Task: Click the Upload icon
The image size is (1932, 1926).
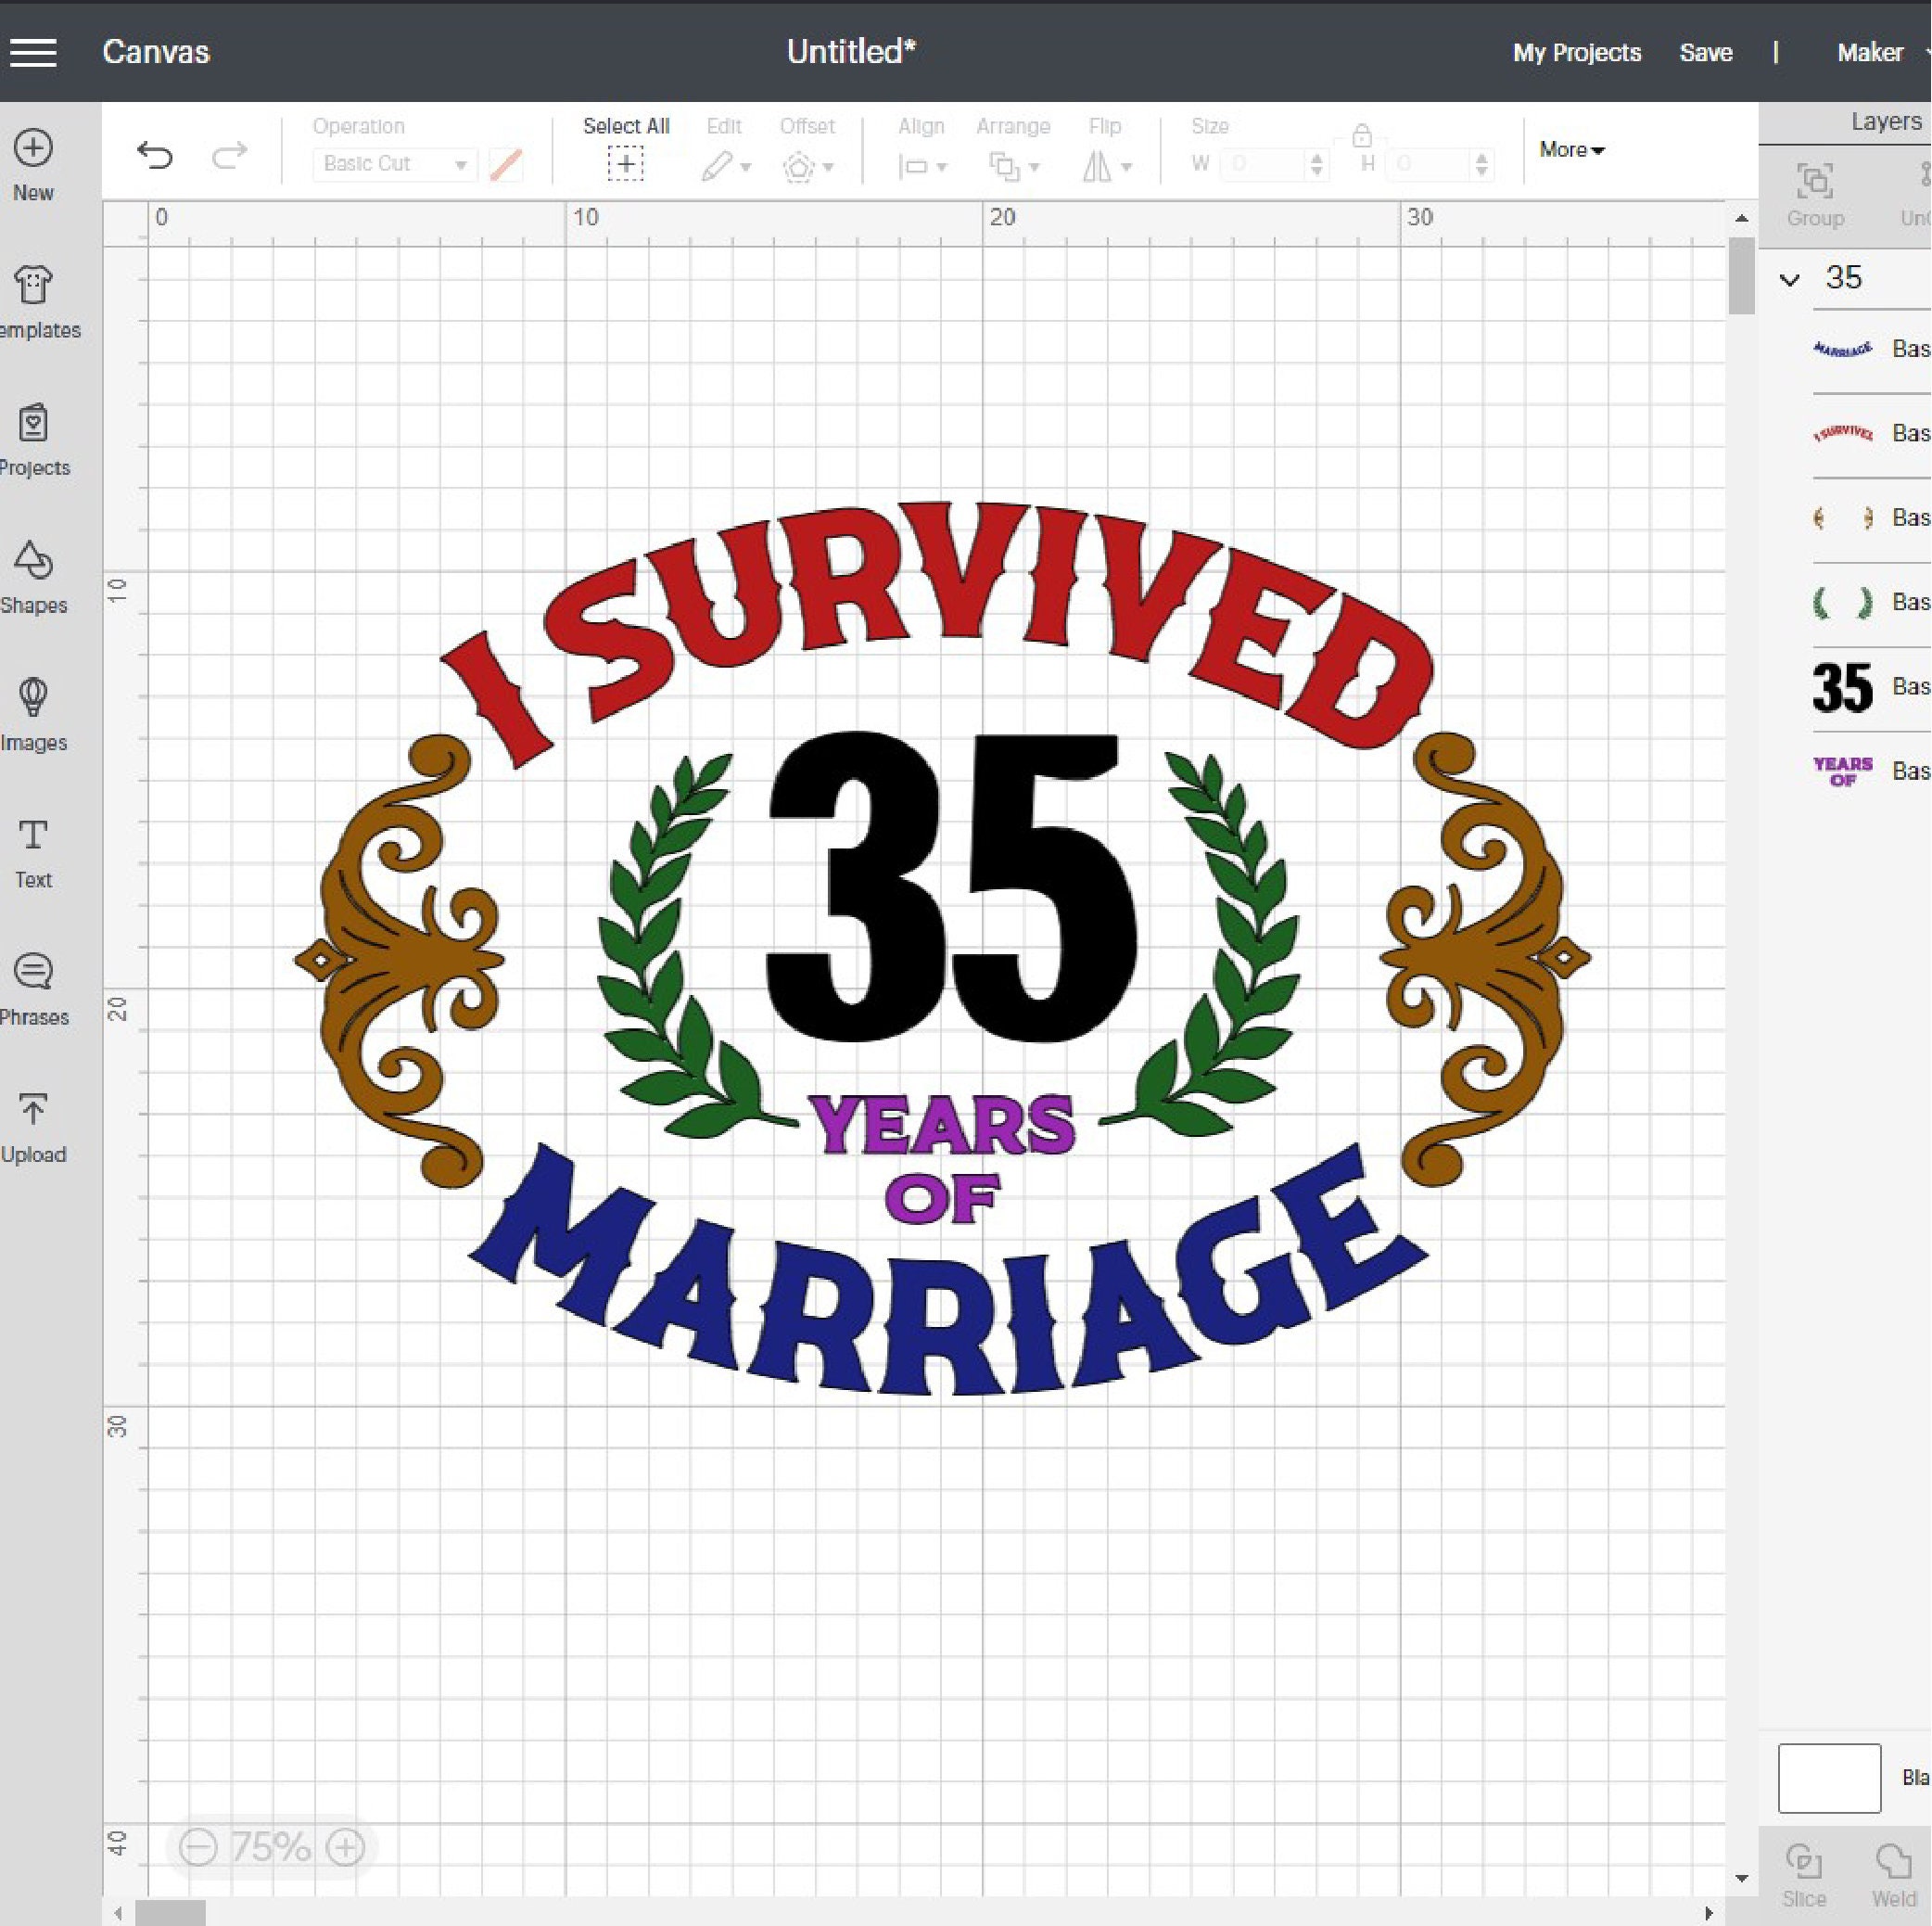Action: point(33,1108)
